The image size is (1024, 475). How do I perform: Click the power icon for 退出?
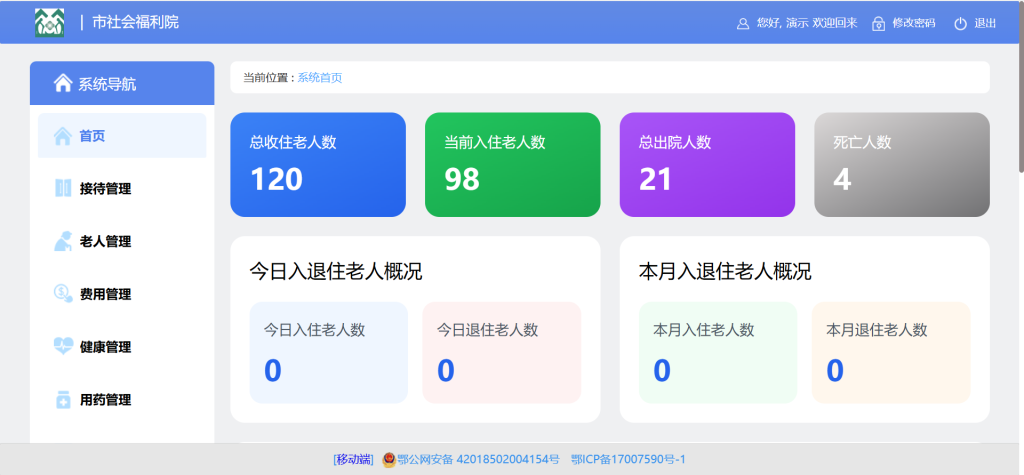coord(960,23)
